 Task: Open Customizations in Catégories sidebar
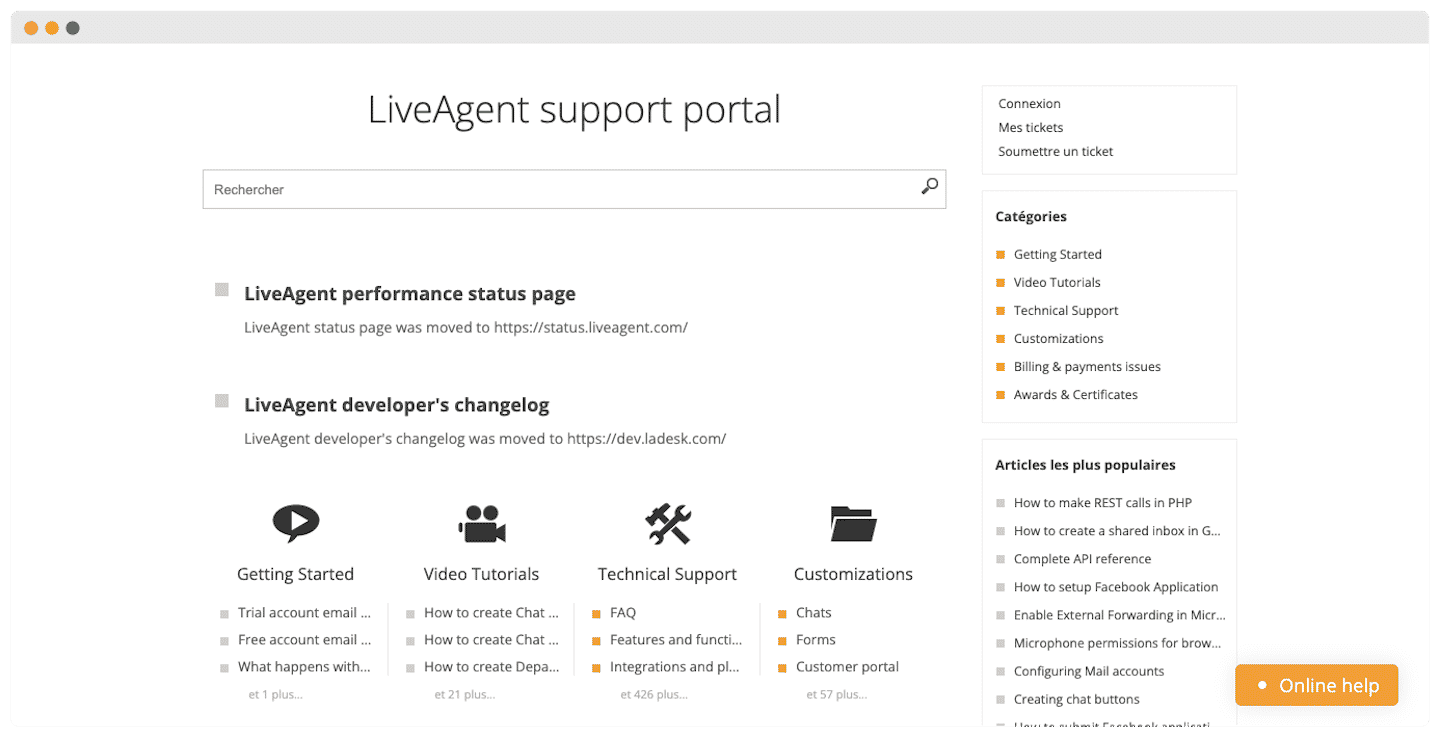(x=1058, y=339)
